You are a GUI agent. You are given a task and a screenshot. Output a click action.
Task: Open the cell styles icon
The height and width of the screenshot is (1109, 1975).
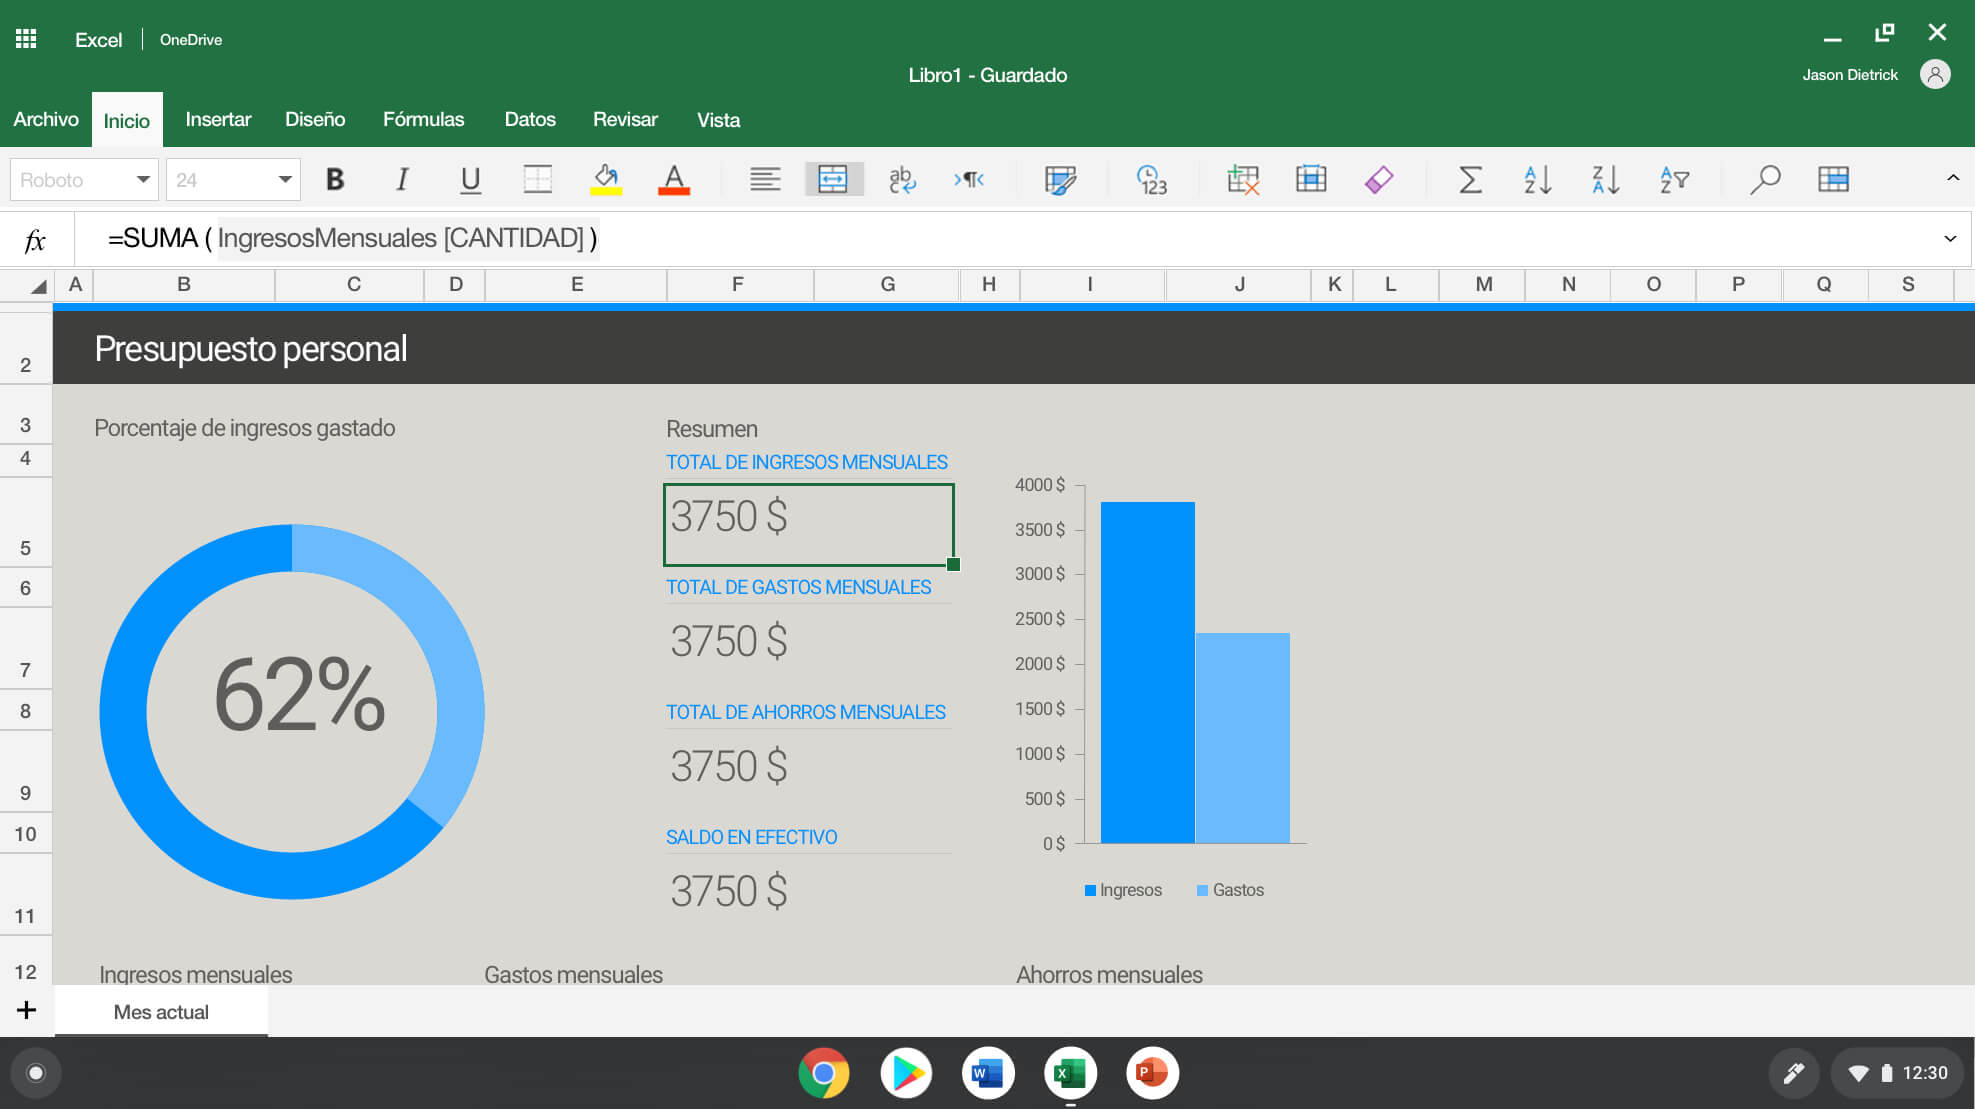(x=1060, y=179)
